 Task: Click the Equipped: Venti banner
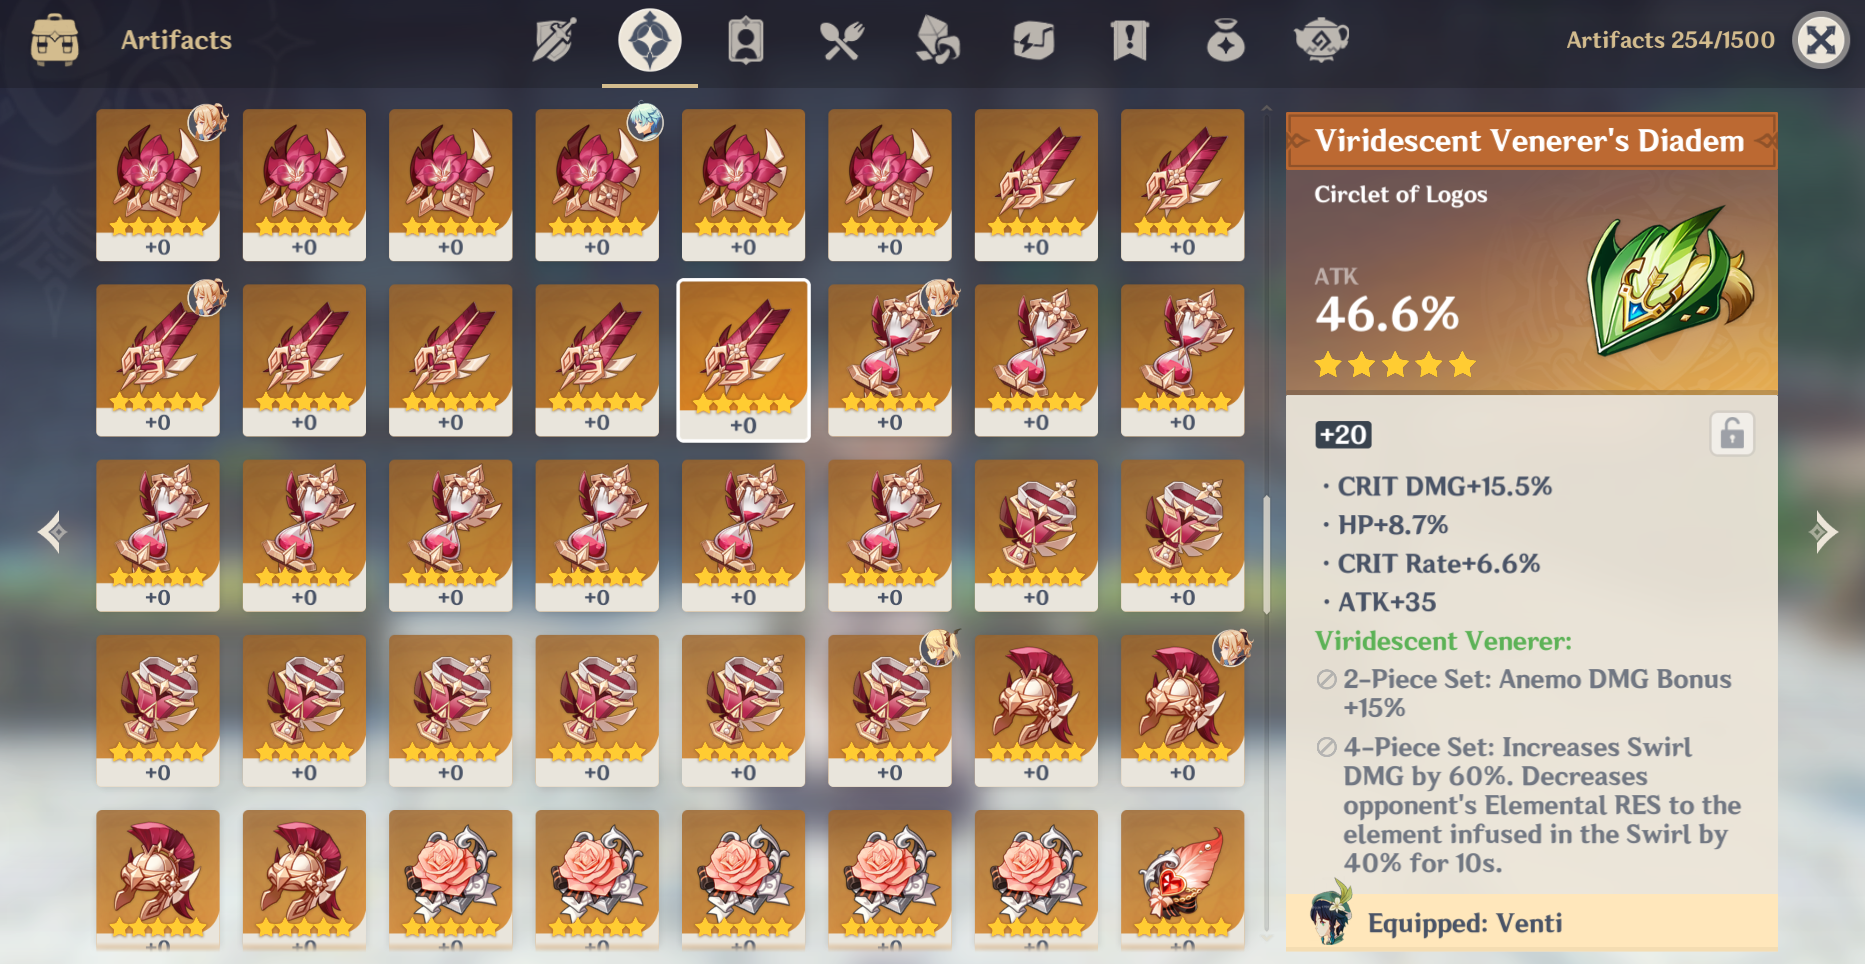tap(1532, 922)
